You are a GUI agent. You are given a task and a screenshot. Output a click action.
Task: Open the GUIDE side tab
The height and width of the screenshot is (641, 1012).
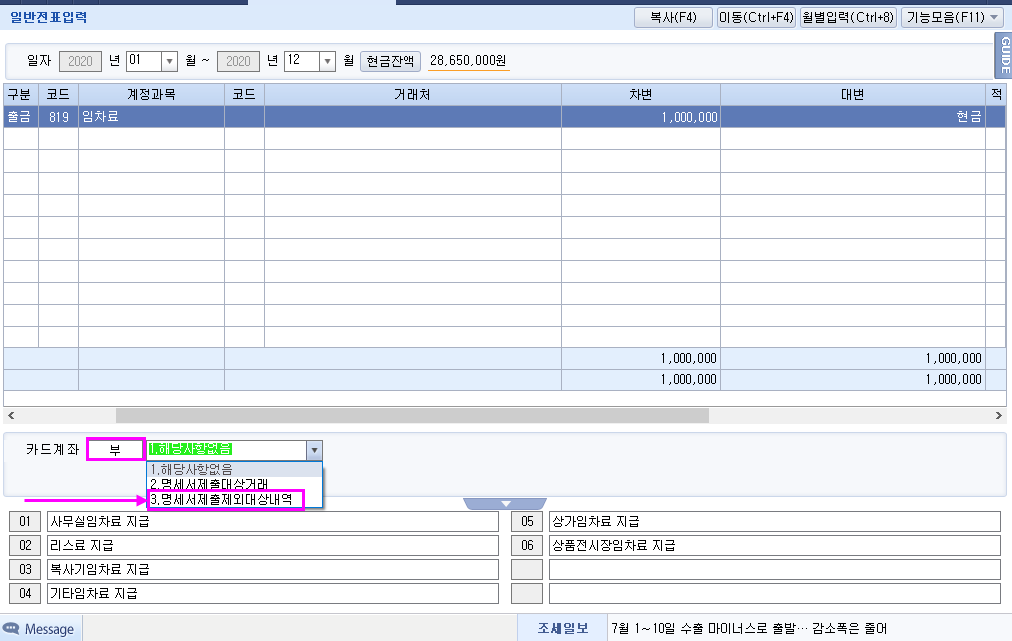tap(1004, 55)
